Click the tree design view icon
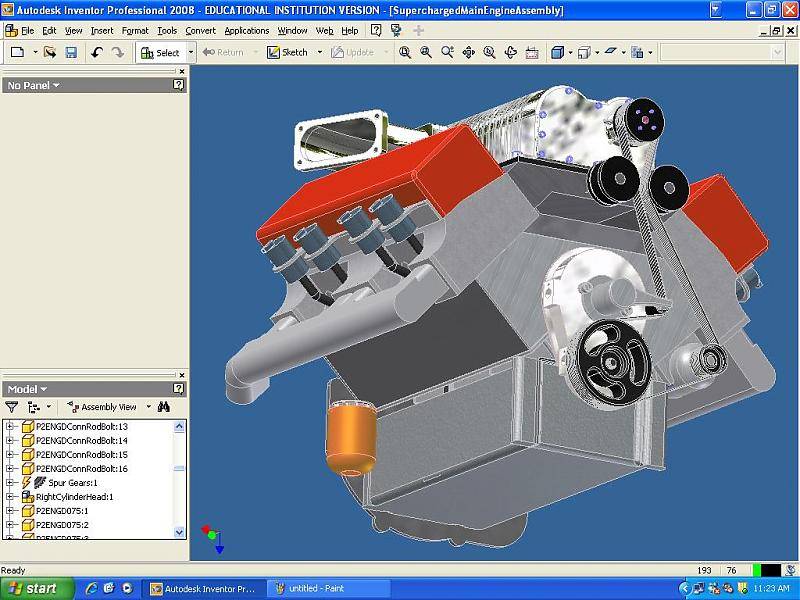This screenshot has height=600, width=800. [x=34, y=407]
